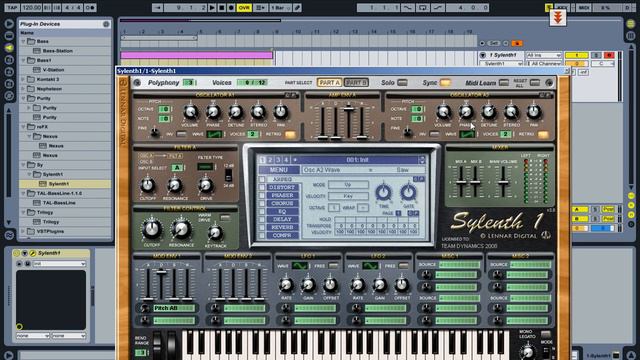Click Oscillator A2 Phase knob
Screen dimensions: 640x360
point(466,112)
